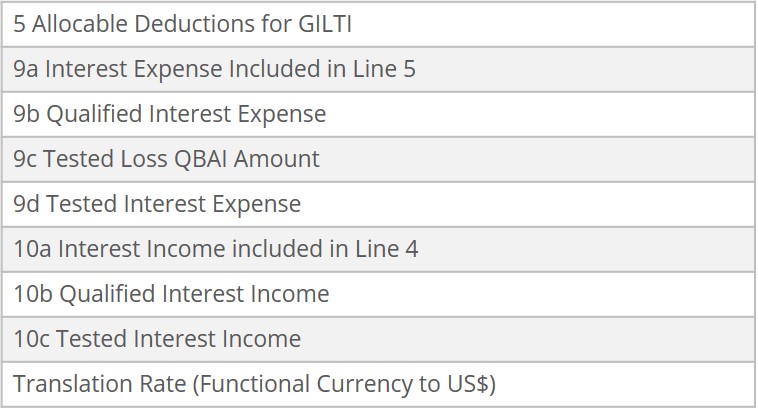Click the 10c Tested Interest Income row
758x413 pixels.
(x=378, y=339)
